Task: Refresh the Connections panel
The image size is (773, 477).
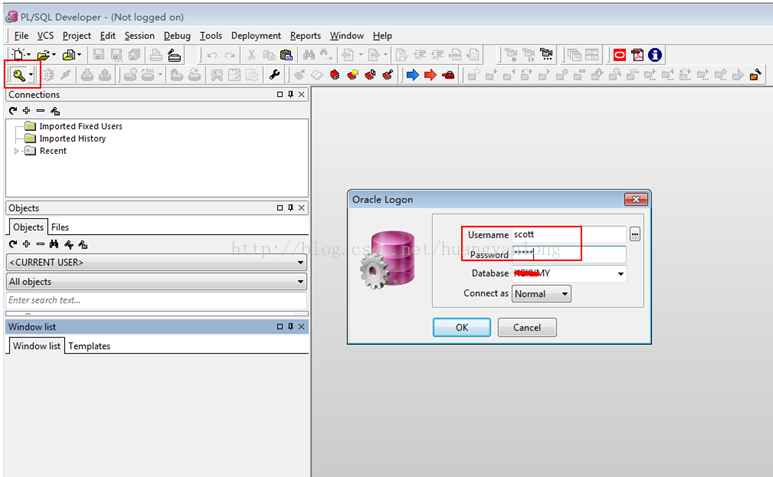Action: tap(13, 110)
